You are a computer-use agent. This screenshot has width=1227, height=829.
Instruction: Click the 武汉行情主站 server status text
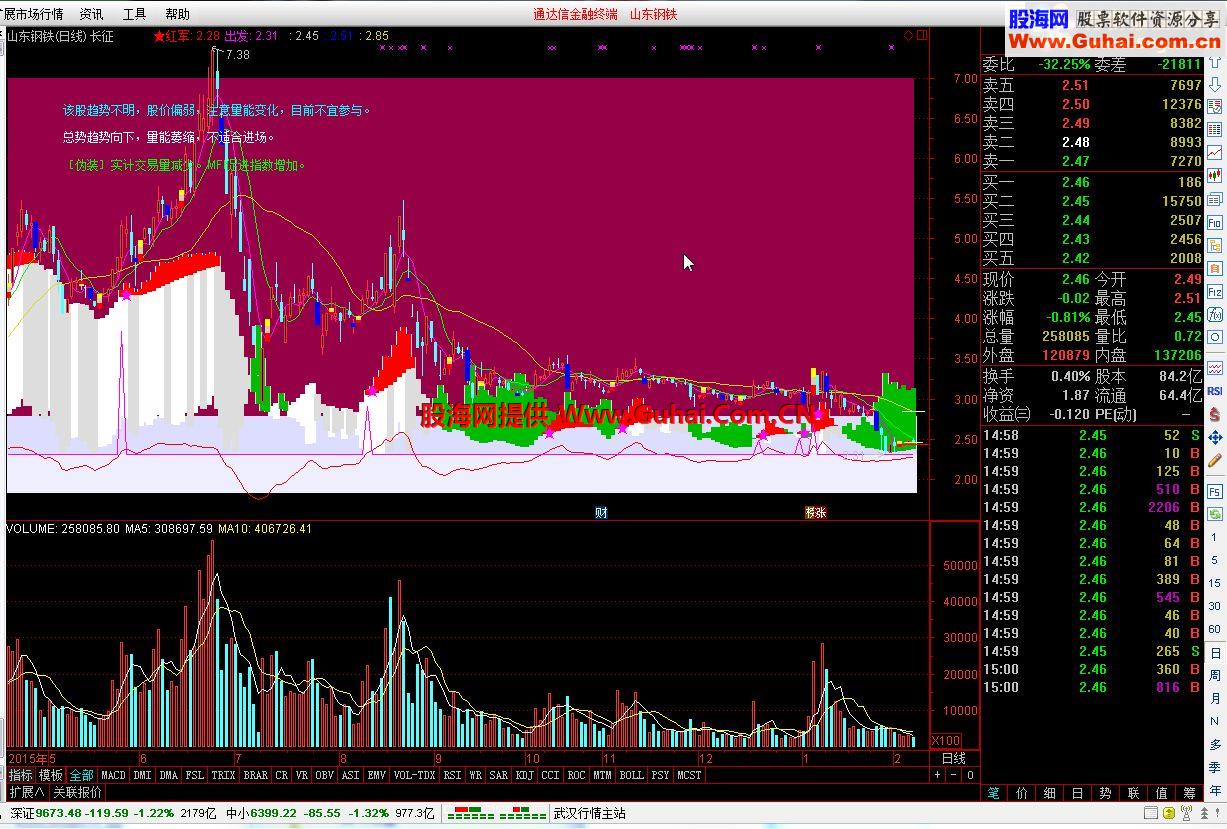589,813
